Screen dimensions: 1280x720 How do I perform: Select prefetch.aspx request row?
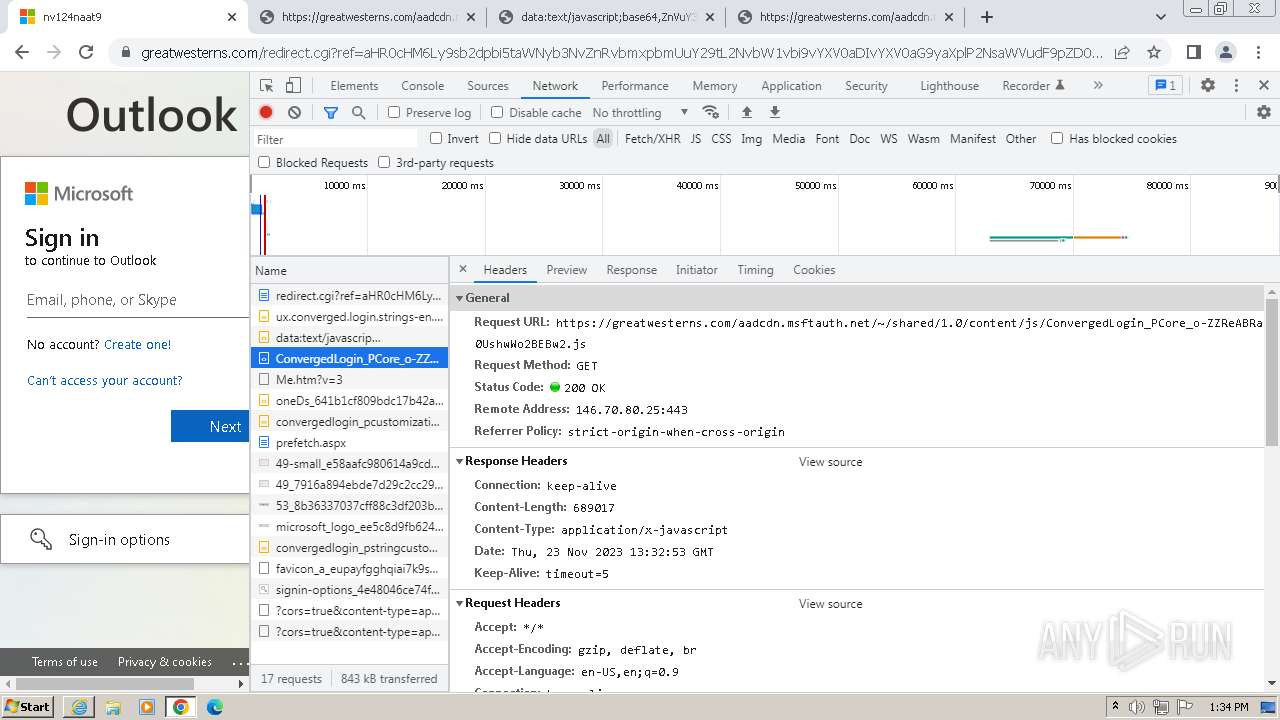(349, 443)
